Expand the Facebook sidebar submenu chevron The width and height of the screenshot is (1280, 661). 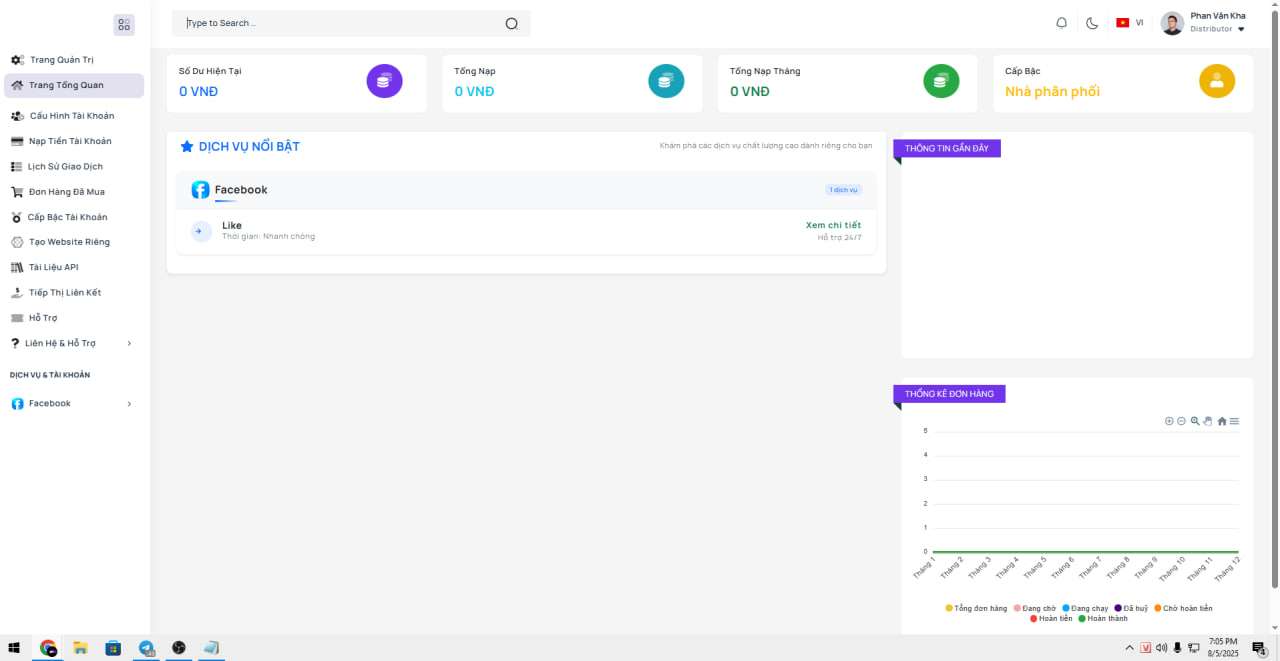[129, 404]
